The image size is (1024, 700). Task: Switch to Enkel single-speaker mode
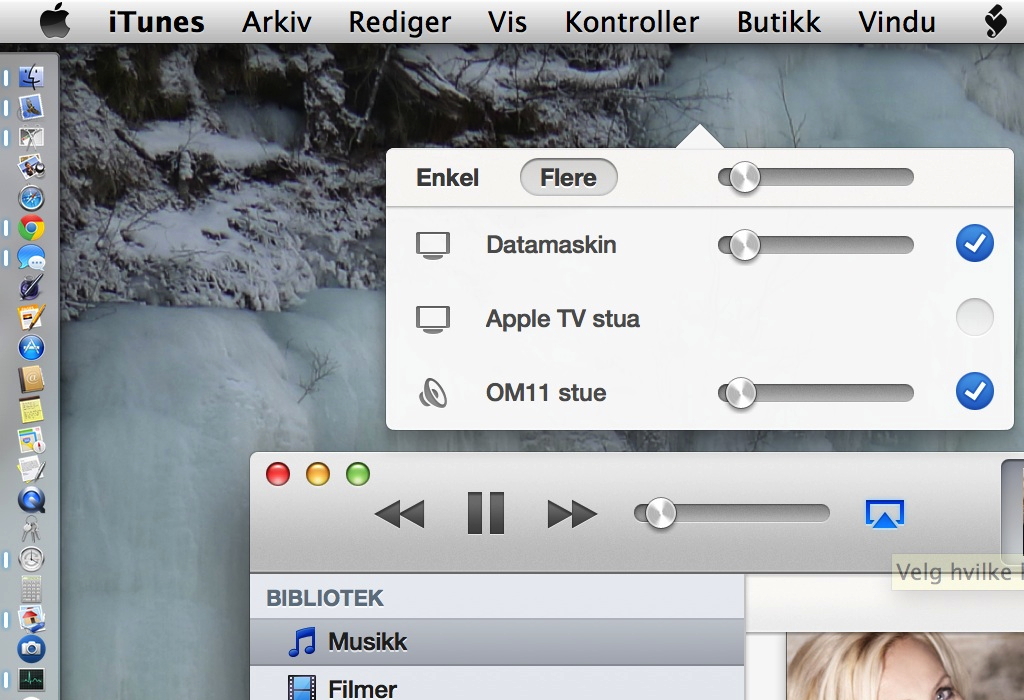coord(447,178)
